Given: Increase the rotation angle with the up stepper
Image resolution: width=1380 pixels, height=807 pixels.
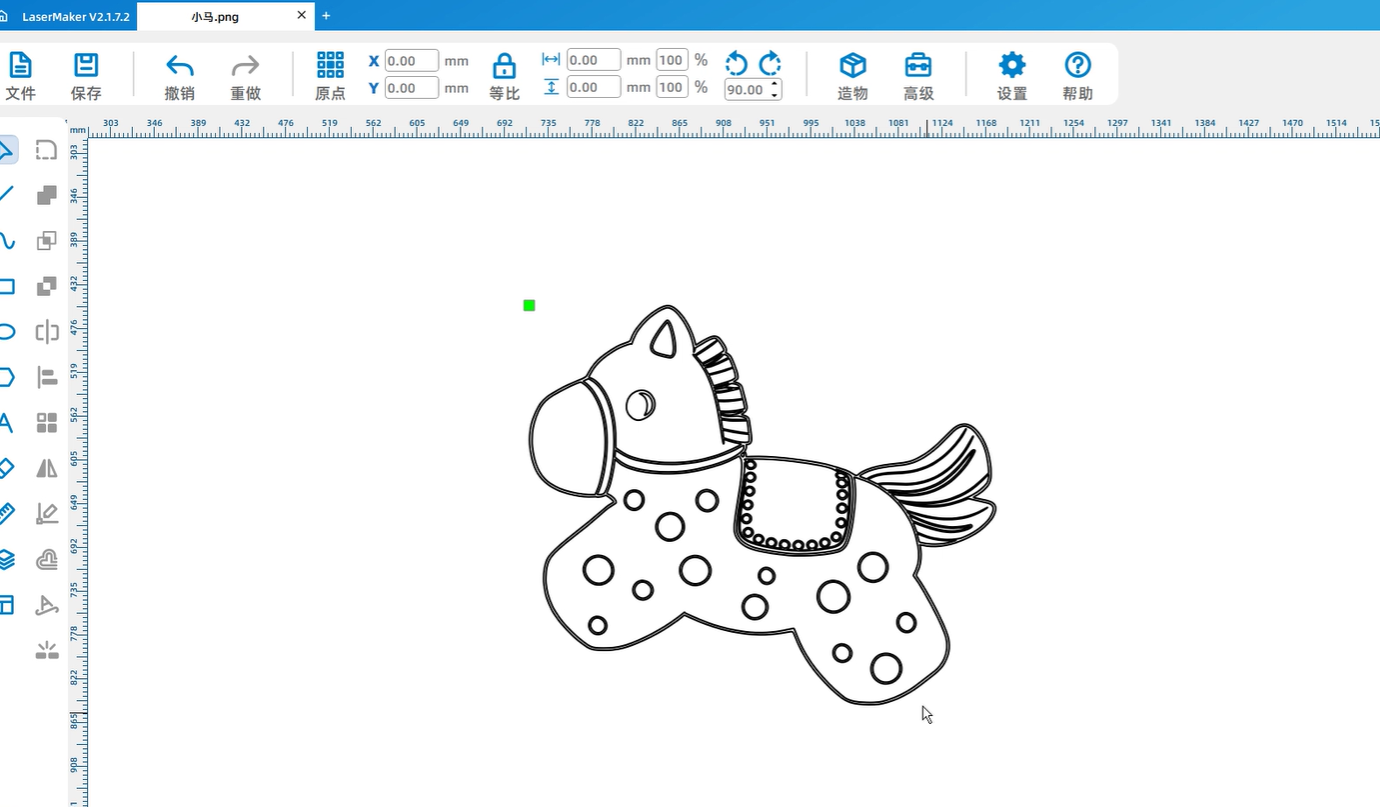Looking at the screenshot, I should 774,84.
